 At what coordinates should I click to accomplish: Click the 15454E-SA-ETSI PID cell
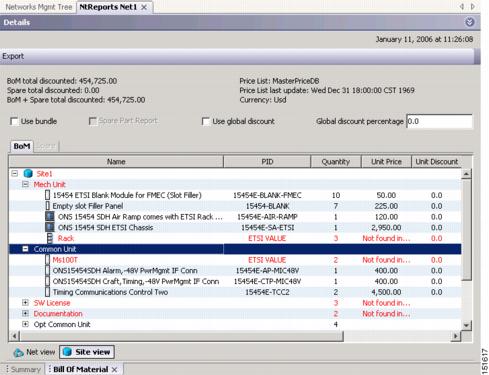coord(267,228)
